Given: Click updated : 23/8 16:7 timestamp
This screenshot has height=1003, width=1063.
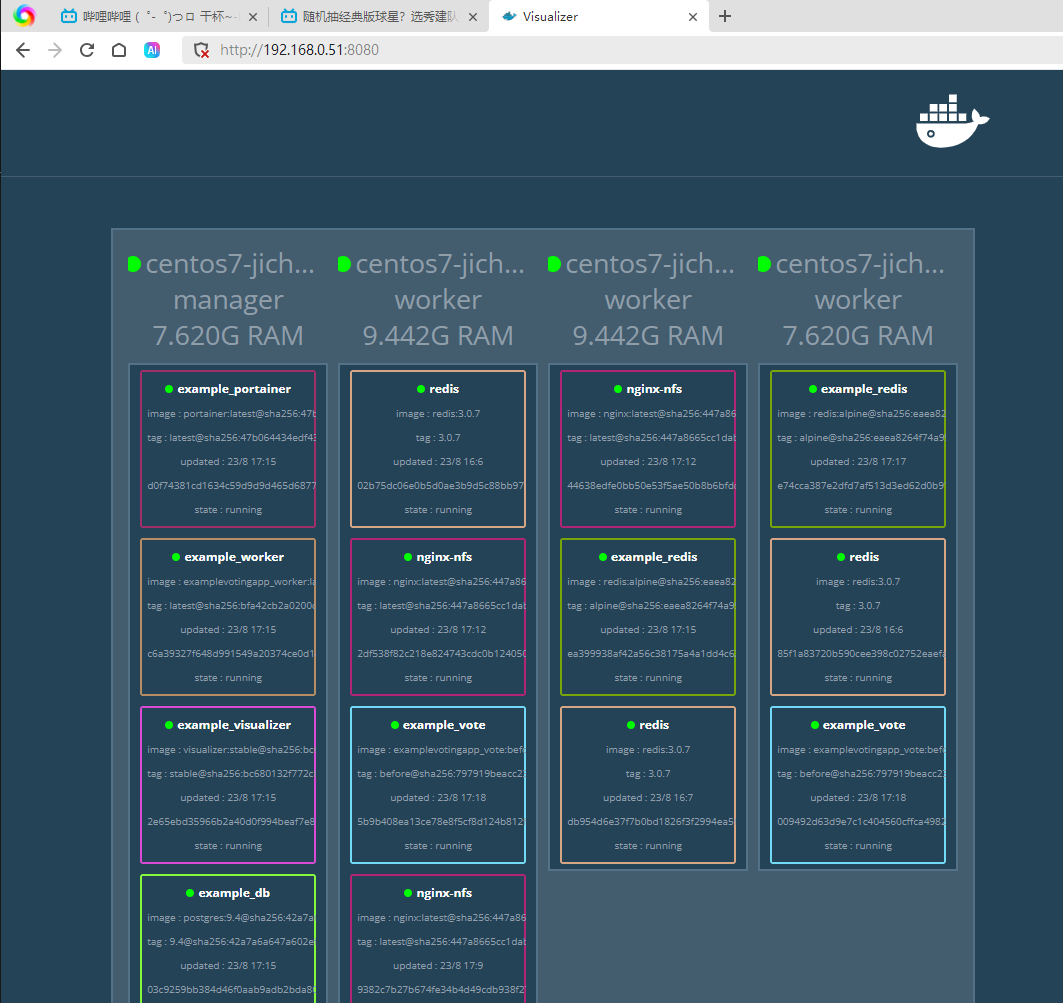Looking at the screenshot, I should [x=648, y=798].
